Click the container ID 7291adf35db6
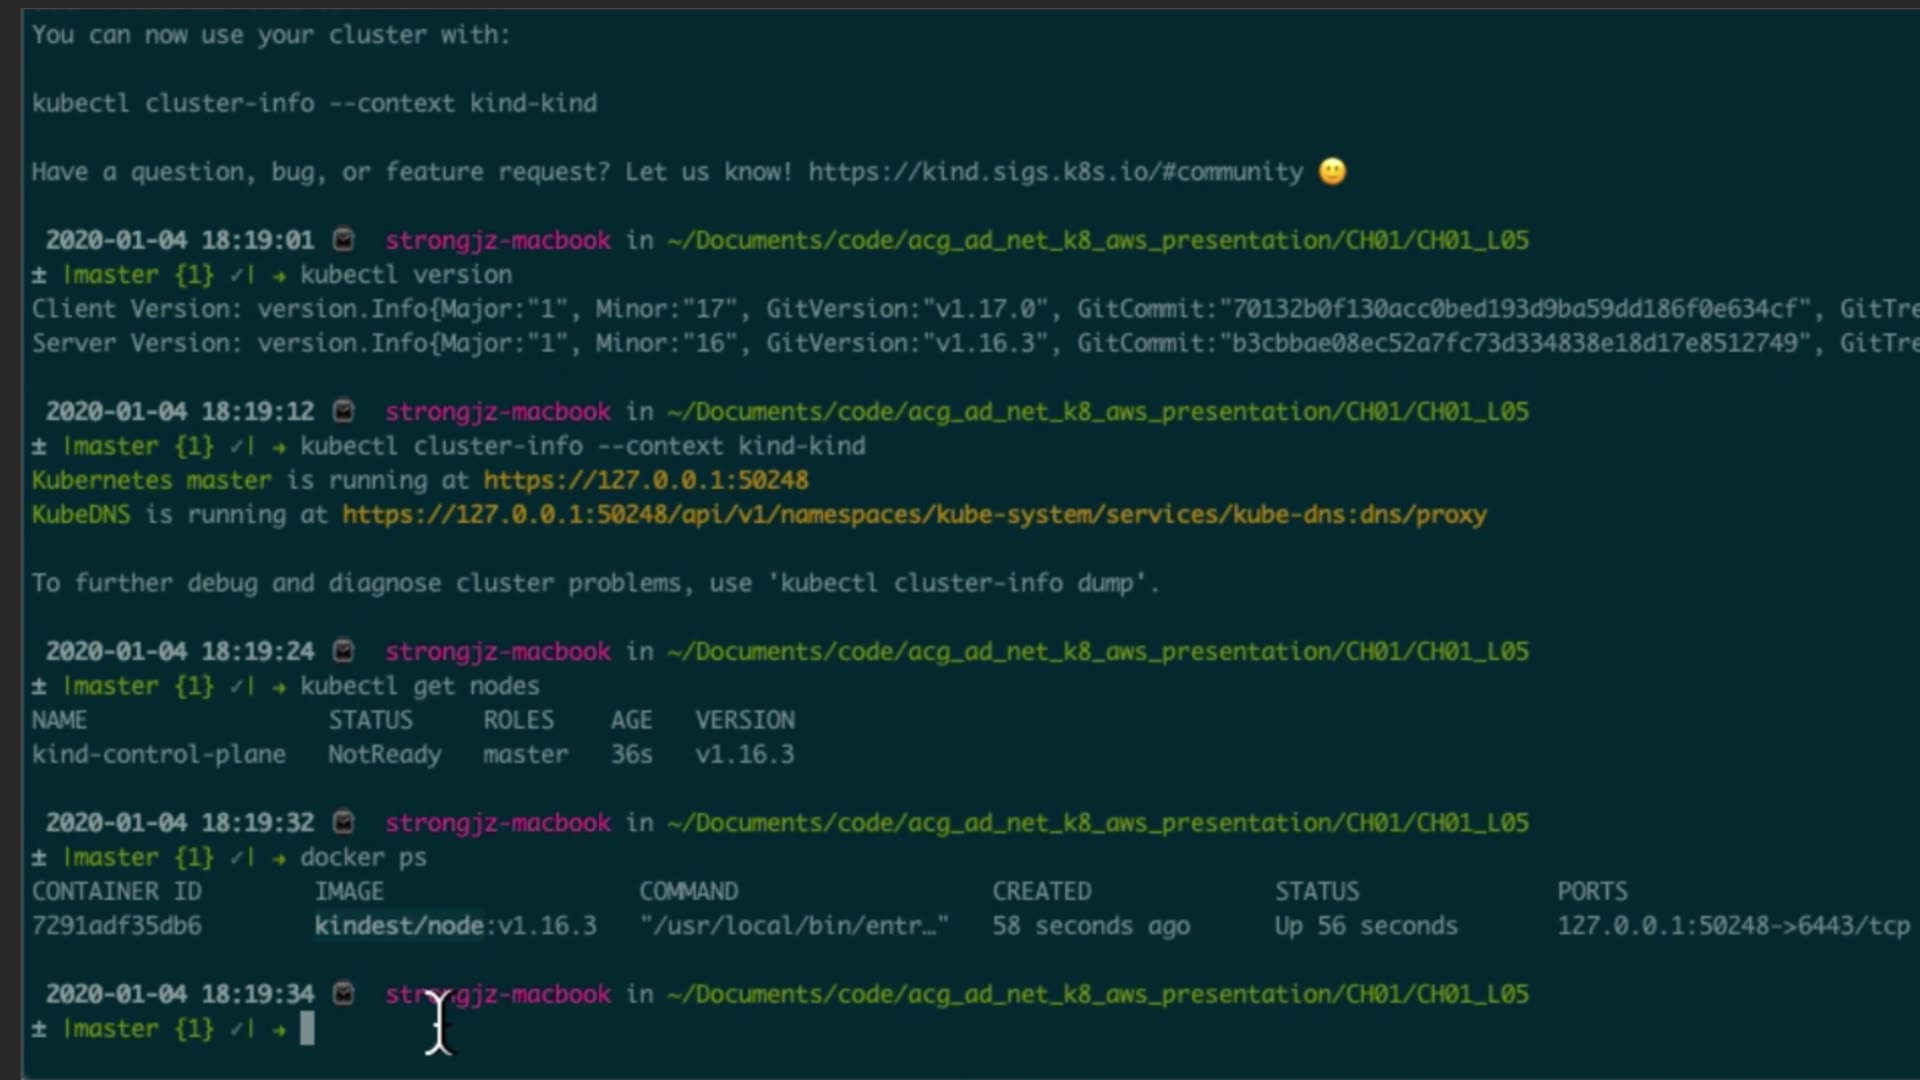Viewport: 1920px width, 1080px height. click(x=116, y=926)
